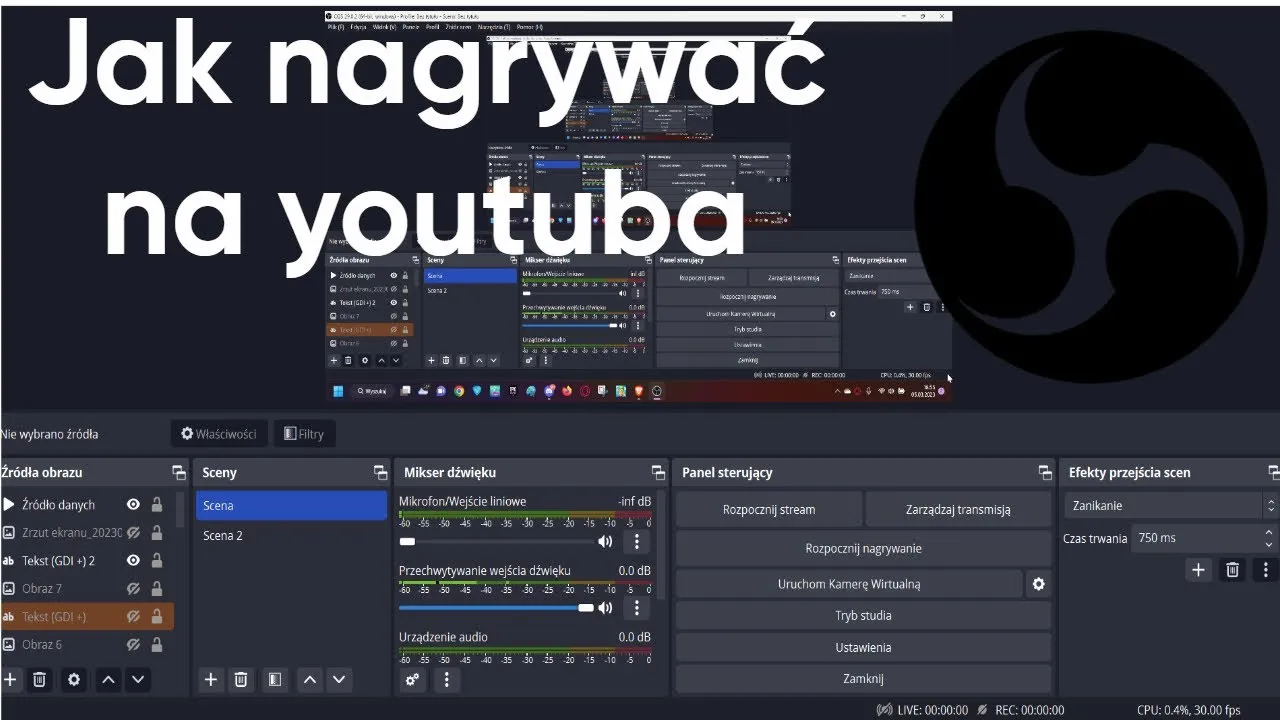Show the Obraz 7 source
Image resolution: width=1280 pixels, height=720 pixels.
click(133, 589)
